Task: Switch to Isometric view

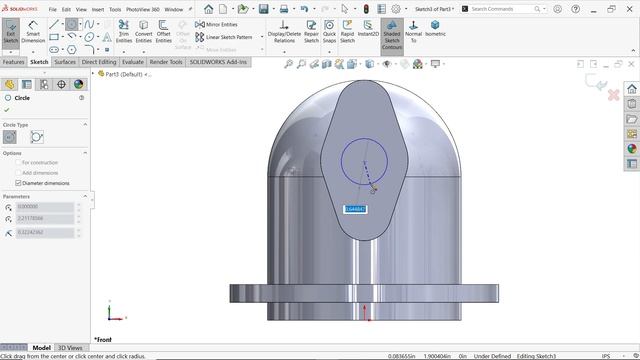Action: tap(435, 29)
